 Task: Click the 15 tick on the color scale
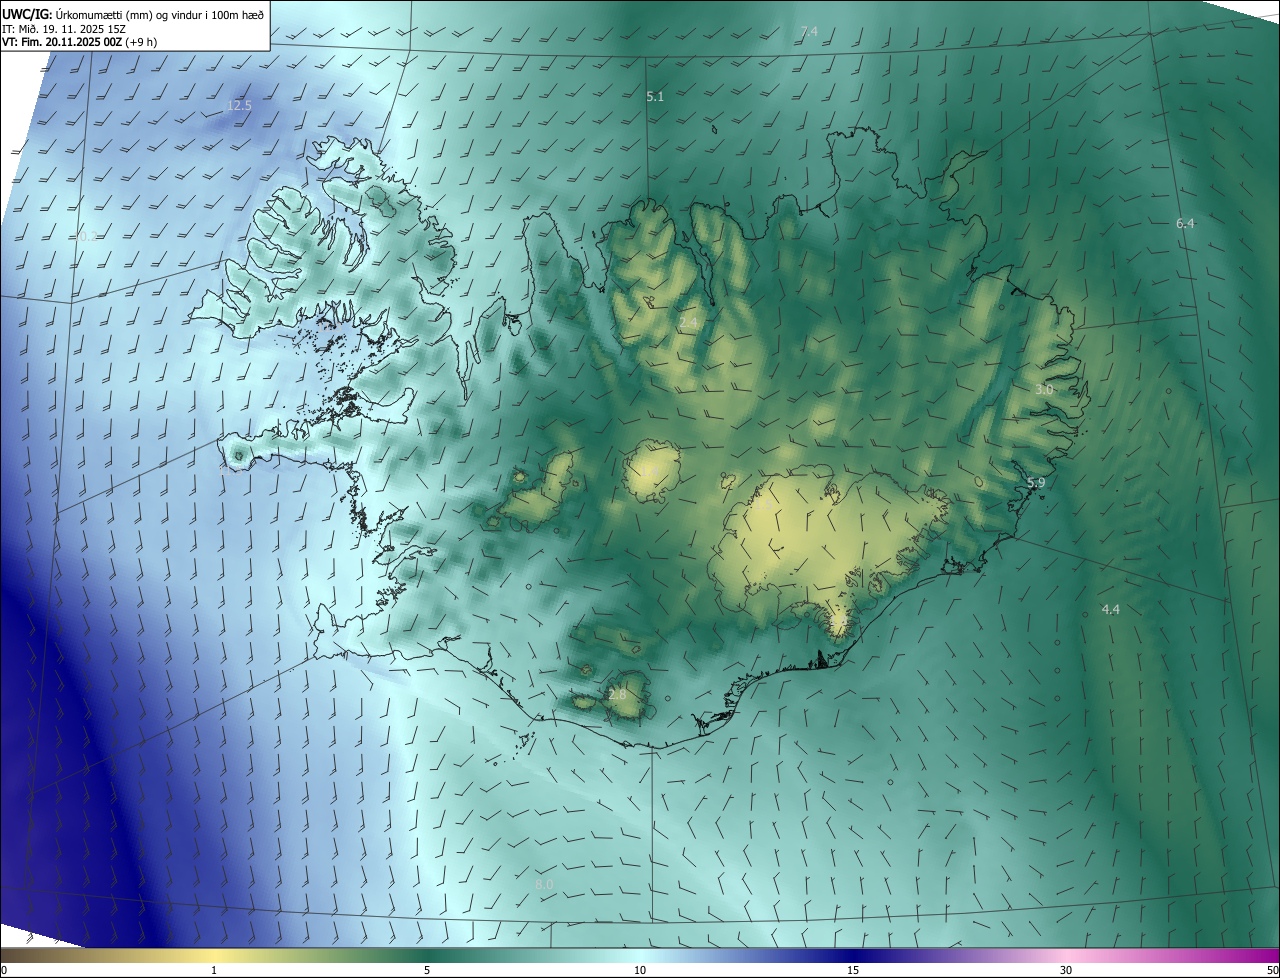pyautogui.click(x=853, y=970)
